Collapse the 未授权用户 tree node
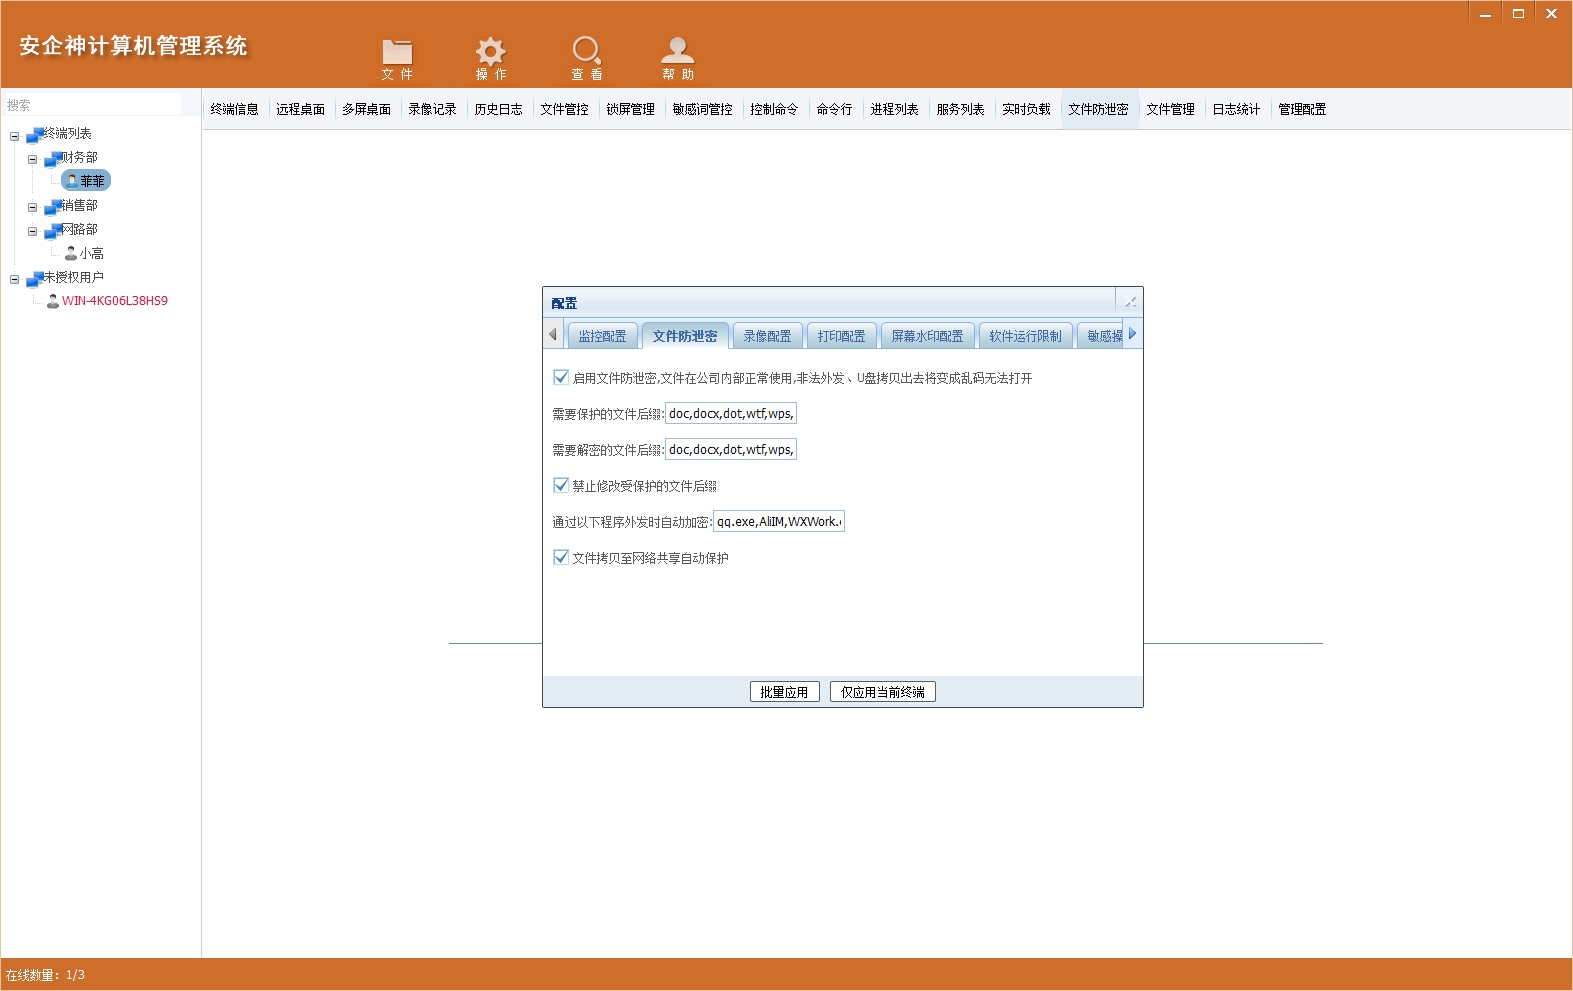The image size is (1573, 991). point(15,280)
